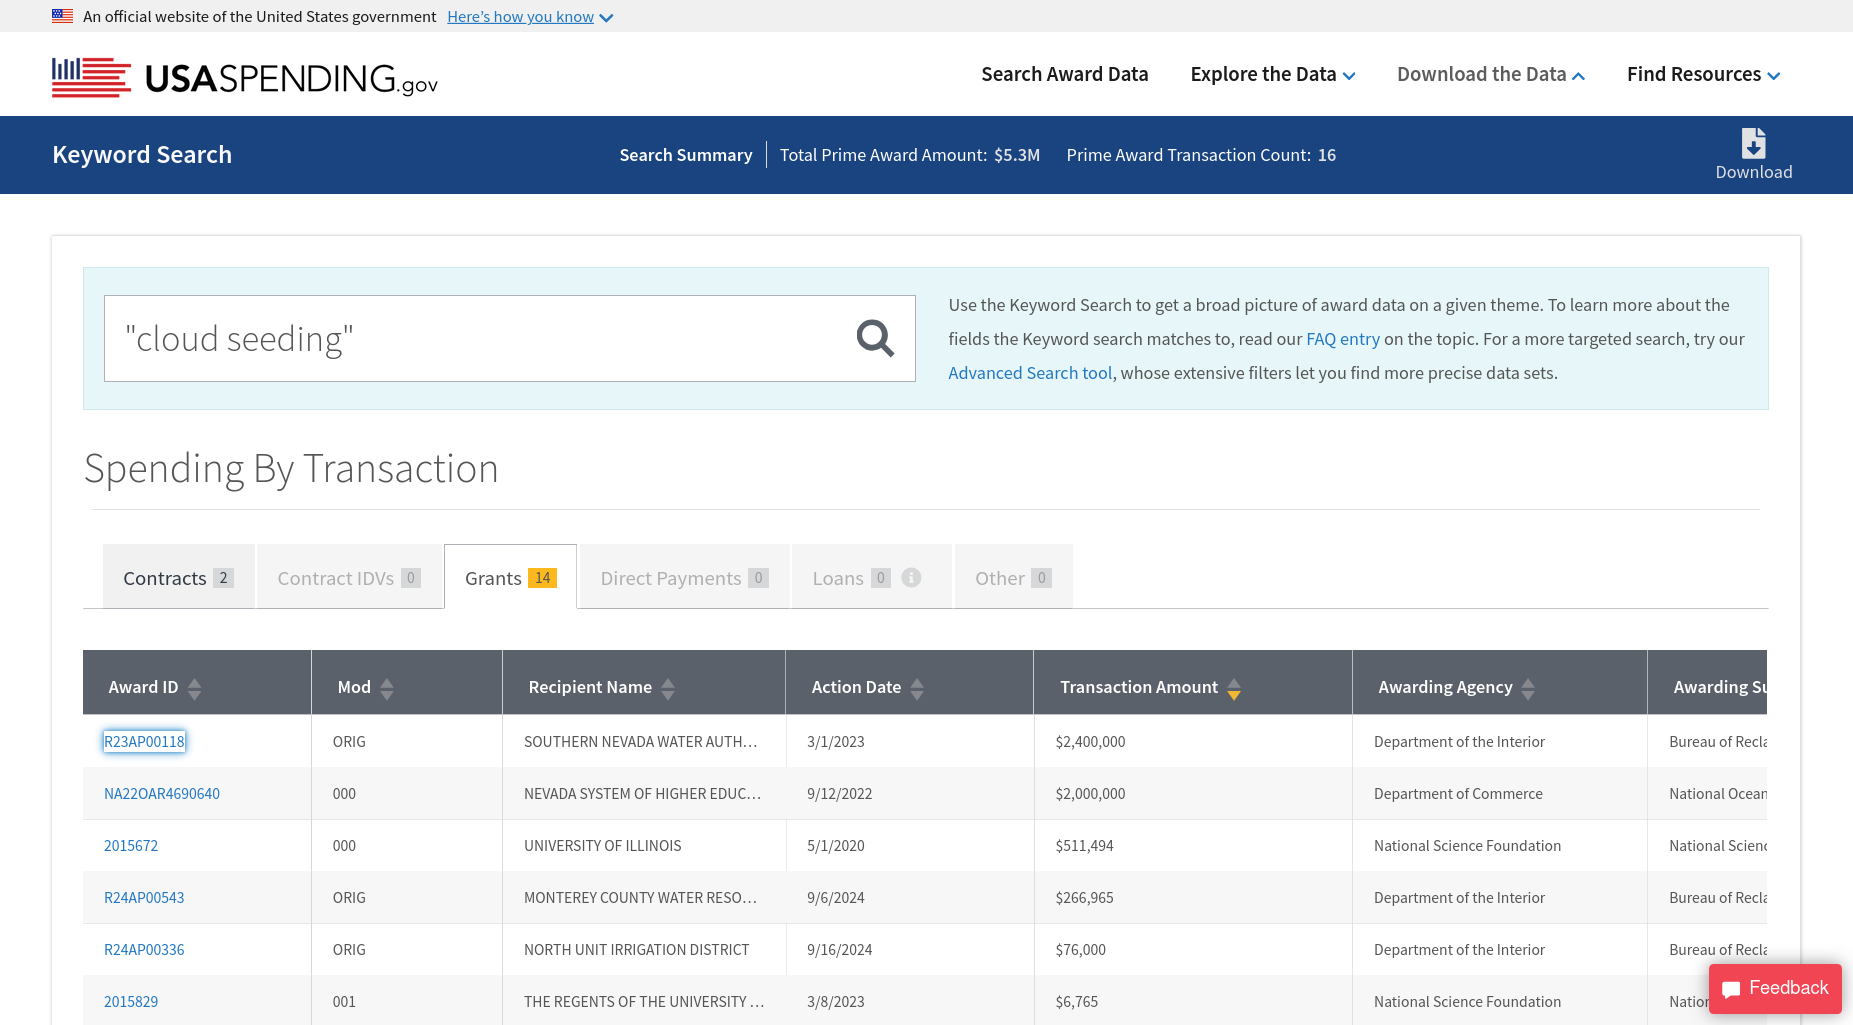Click the $511,494 transaction amount
Image resolution: width=1853 pixels, height=1025 pixels.
point(1084,845)
